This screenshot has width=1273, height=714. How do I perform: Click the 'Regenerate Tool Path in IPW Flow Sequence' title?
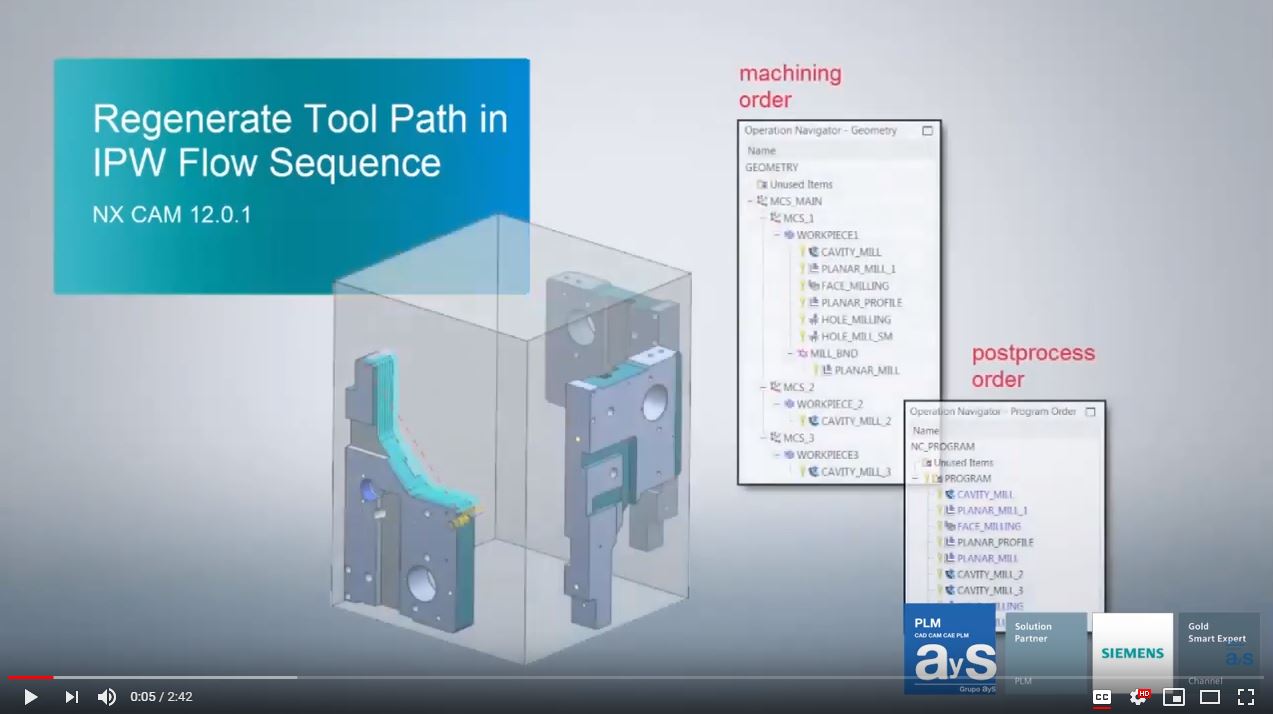click(x=300, y=140)
